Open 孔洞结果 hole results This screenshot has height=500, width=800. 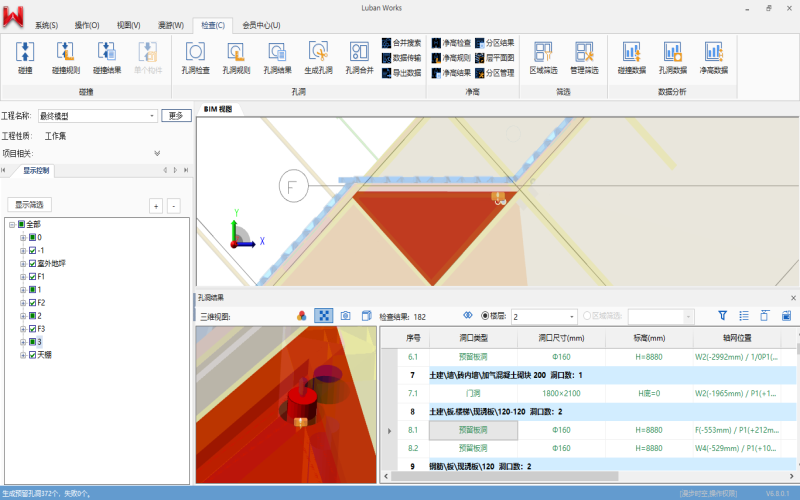pyautogui.click(x=278, y=58)
